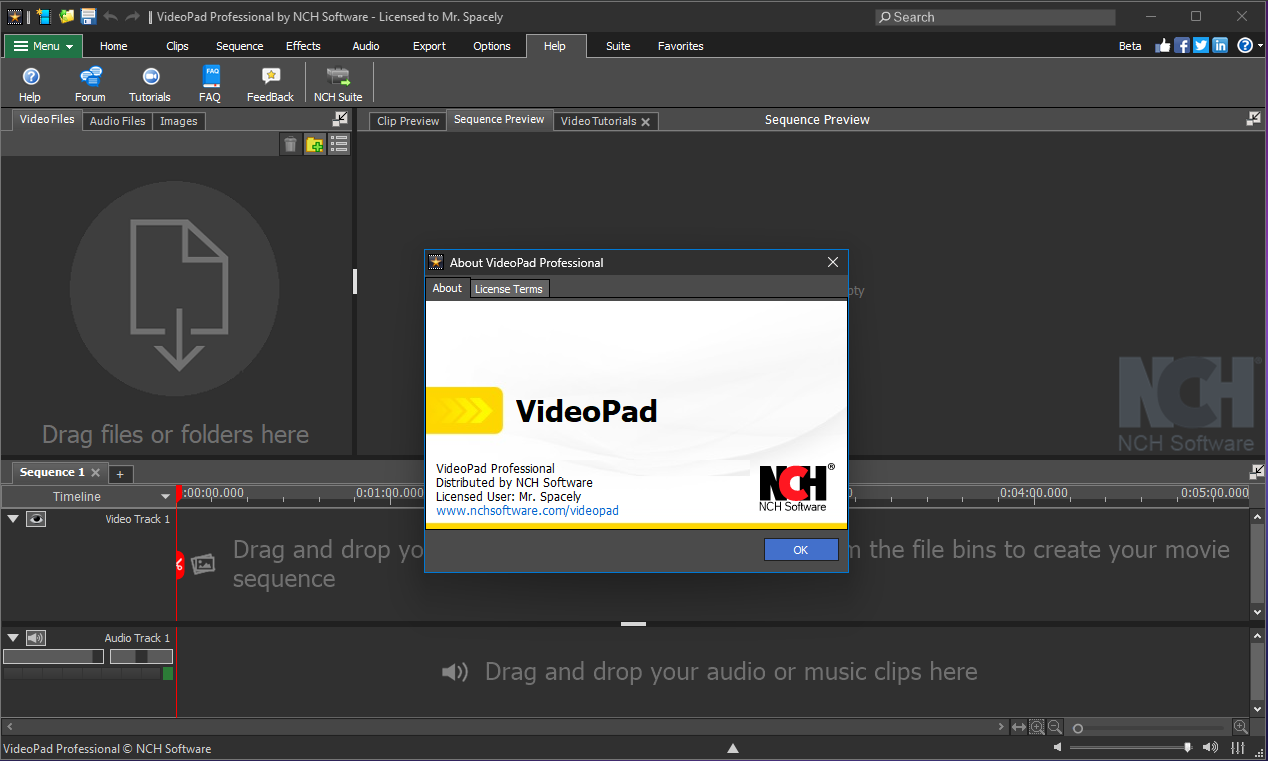Open the Clips ribbon tab
1268x761 pixels.
(177, 46)
